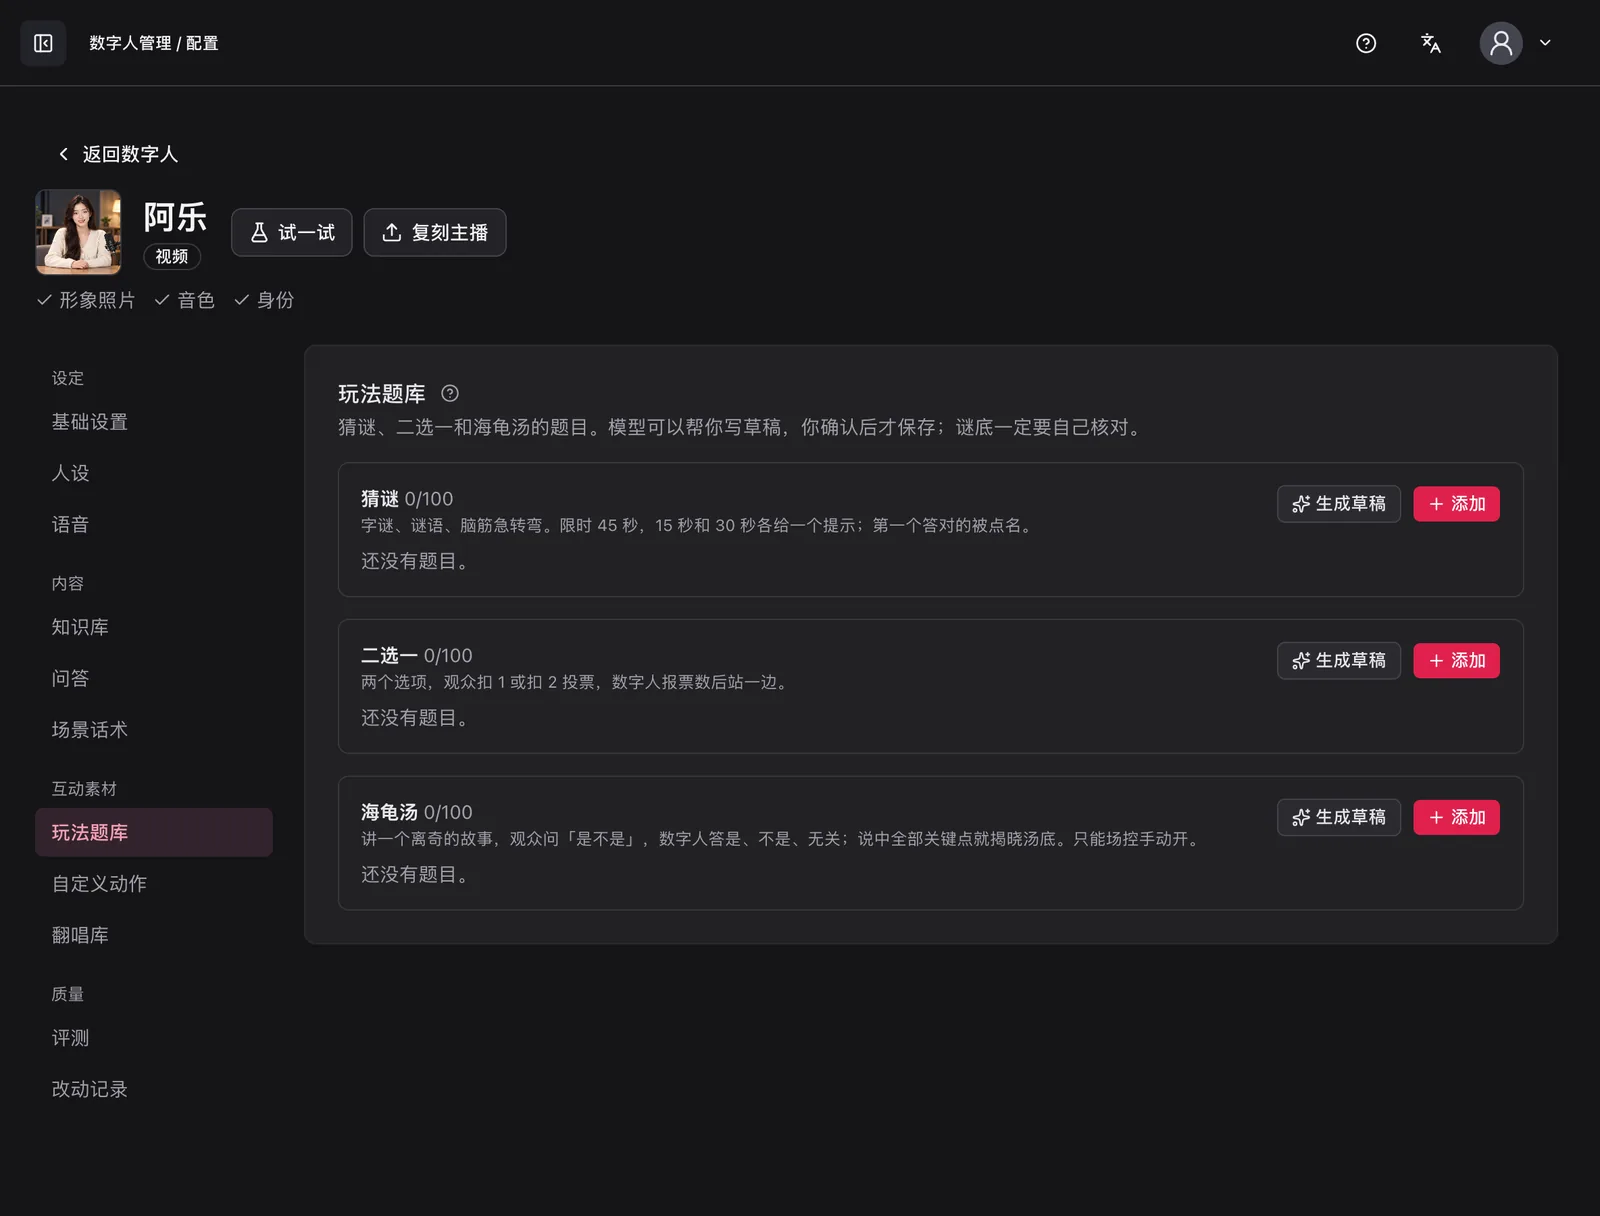
Task: Click the 海龟汤 0/100 heading
Action: tap(417, 813)
